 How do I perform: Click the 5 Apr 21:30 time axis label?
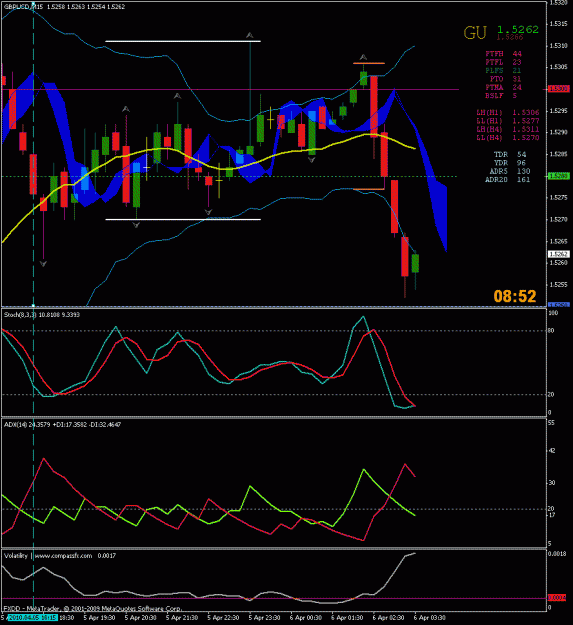(x=182, y=618)
